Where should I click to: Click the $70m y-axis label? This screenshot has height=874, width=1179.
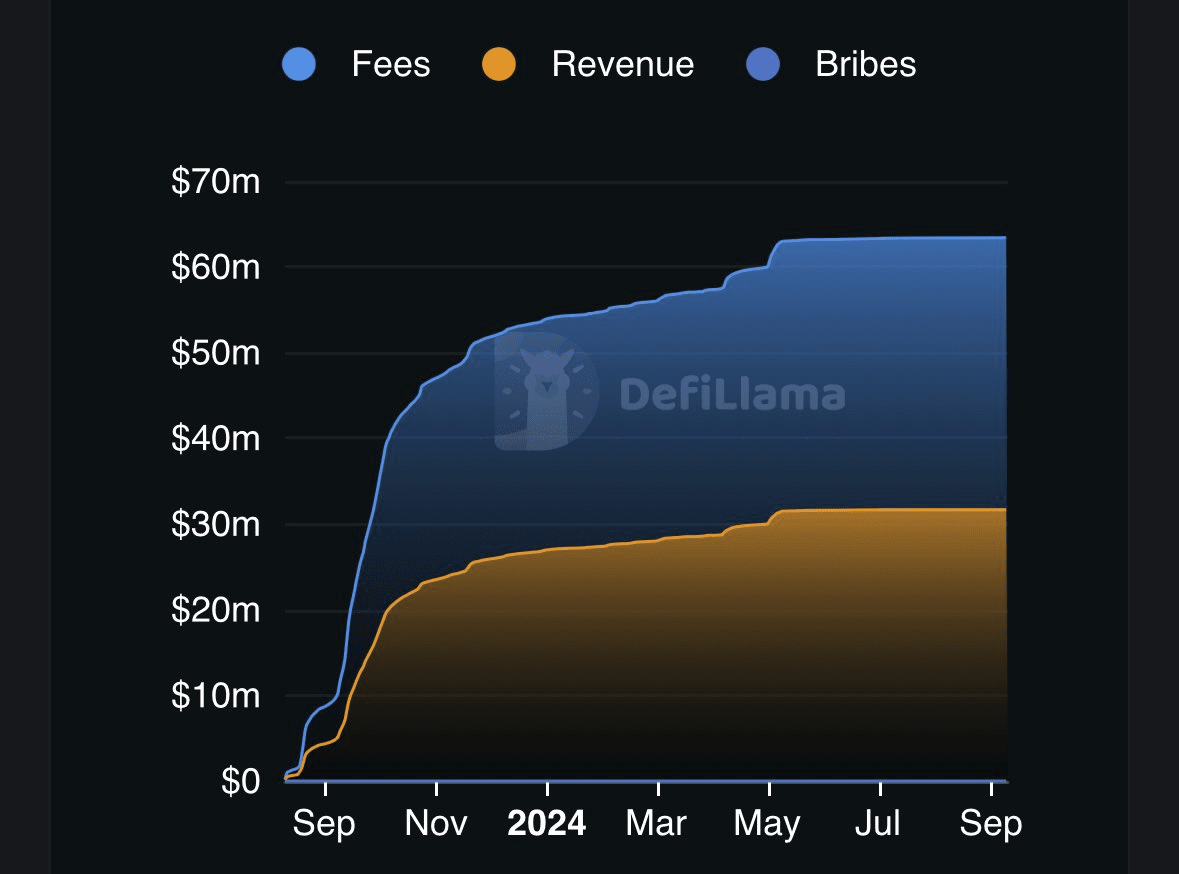click(216, 182)
